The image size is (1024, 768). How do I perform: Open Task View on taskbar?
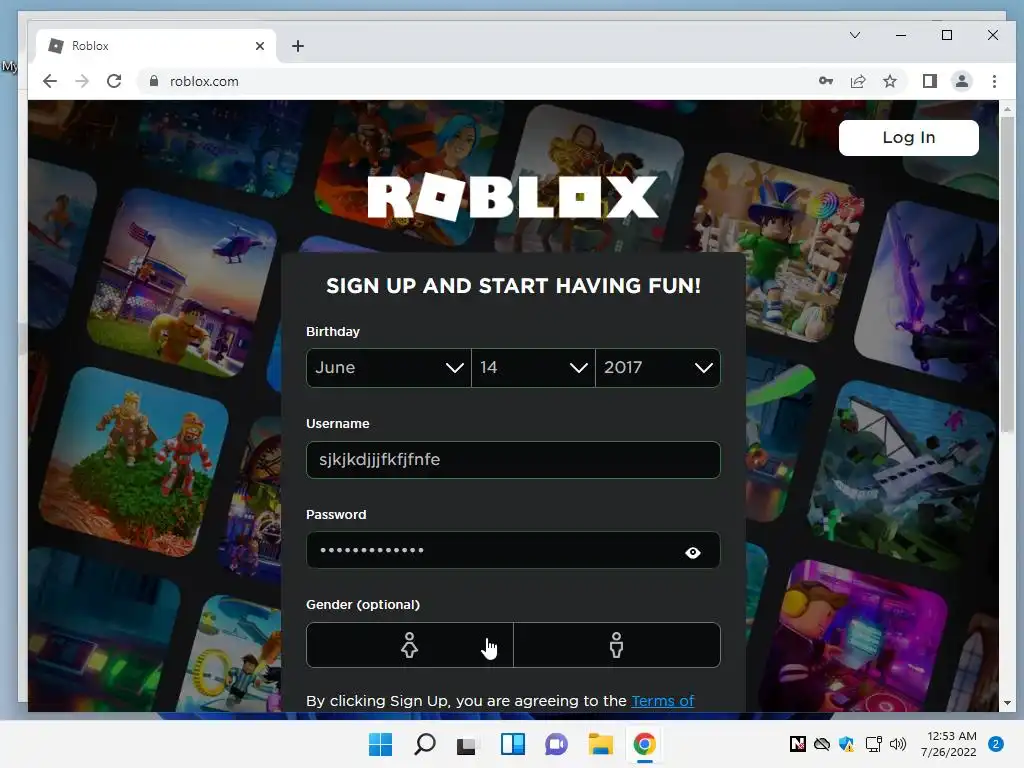click(x=466, y=744)
